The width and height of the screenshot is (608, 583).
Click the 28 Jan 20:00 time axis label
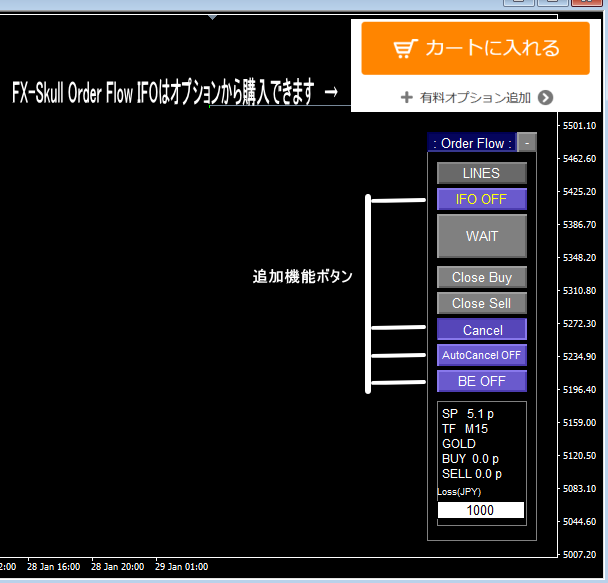tap(118, 567)
